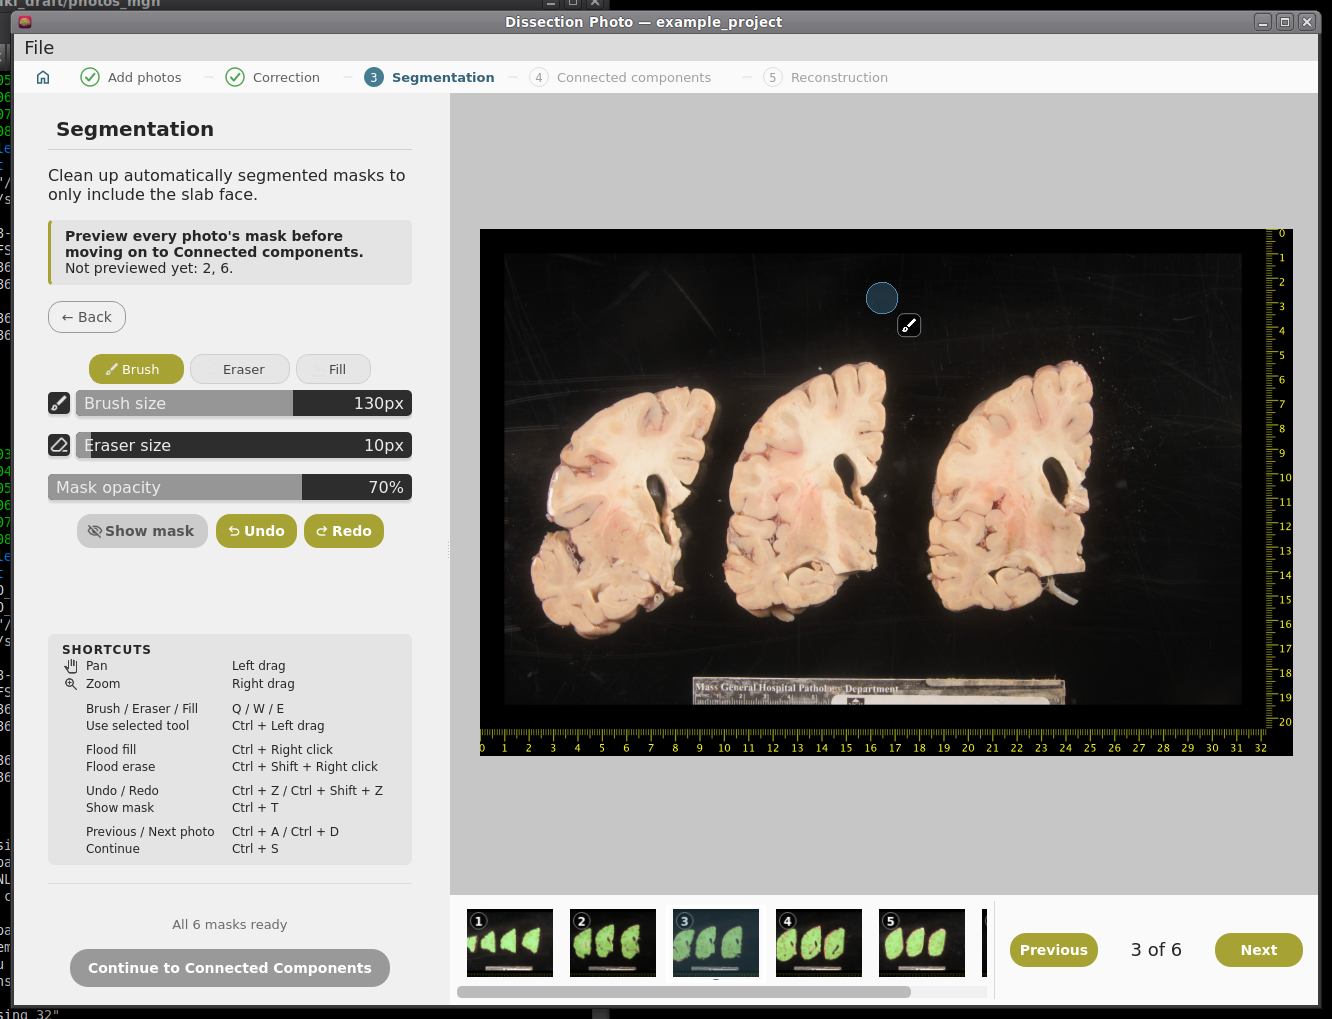This screenshot has height=1019, width=1332.
Task: Adjust the Brush size slider
Action: point(244,403)
